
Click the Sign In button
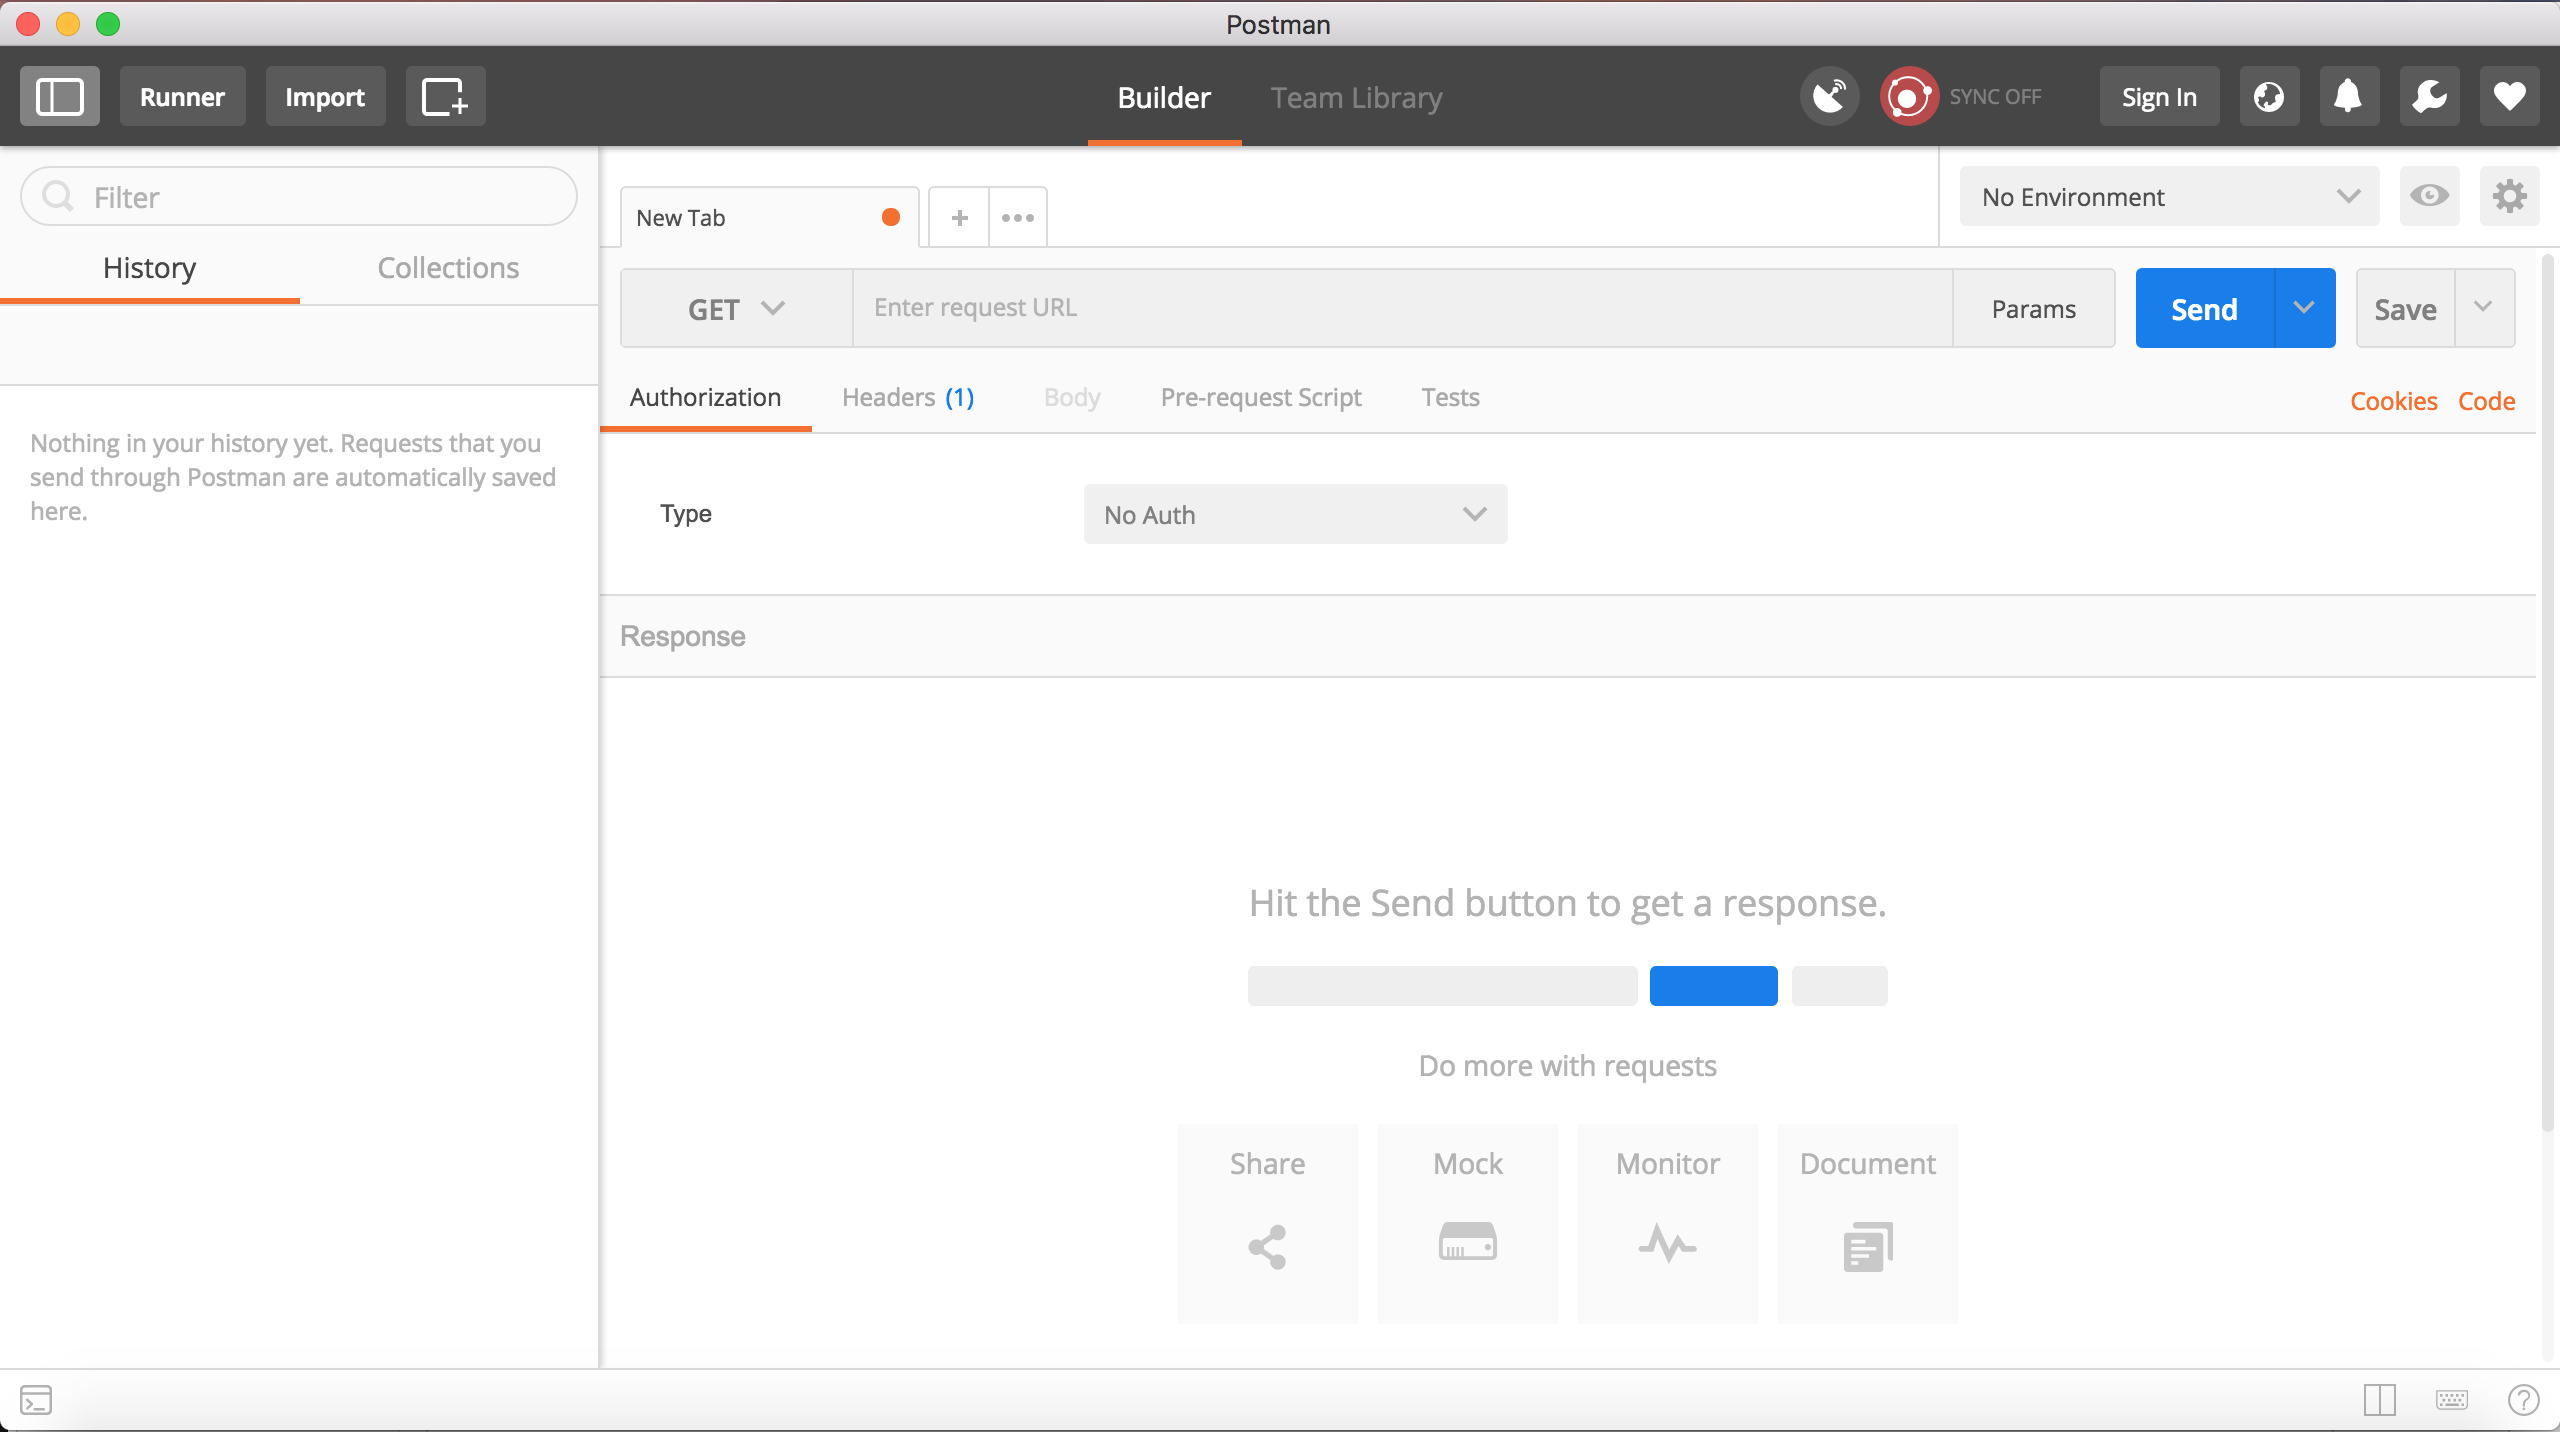coord(2159,97)
